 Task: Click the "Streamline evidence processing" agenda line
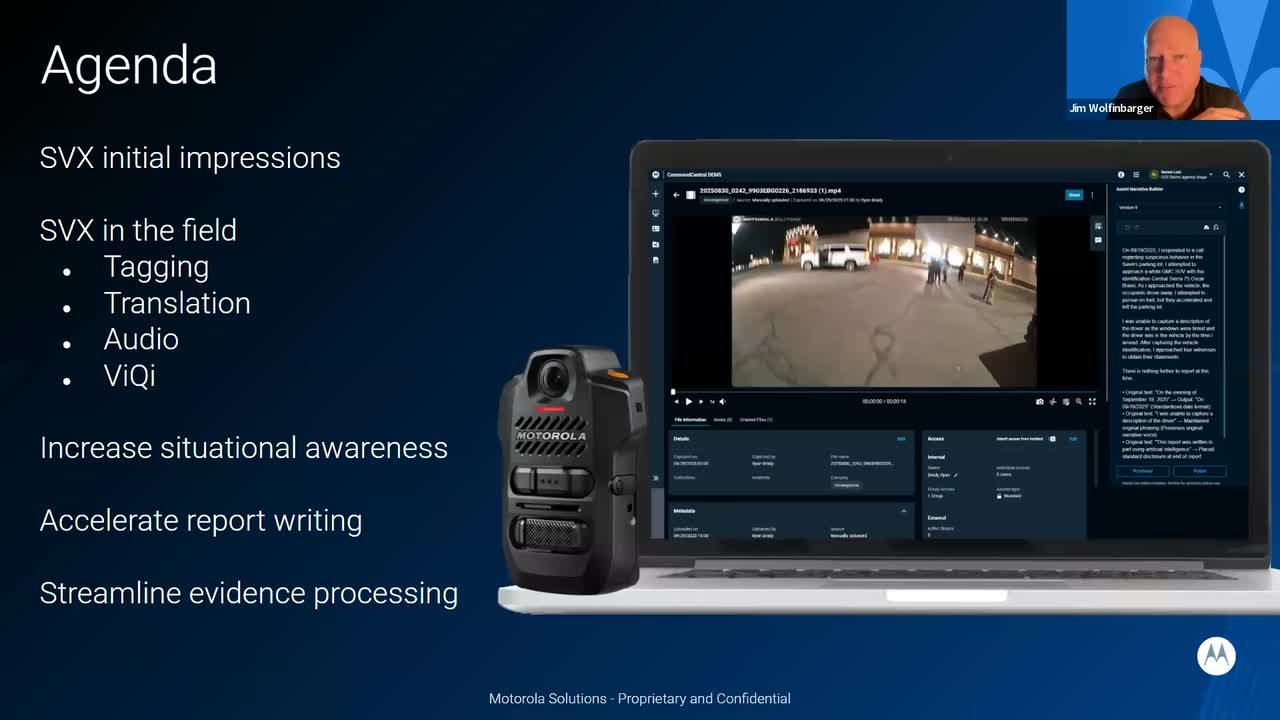(x=249, y=593)
